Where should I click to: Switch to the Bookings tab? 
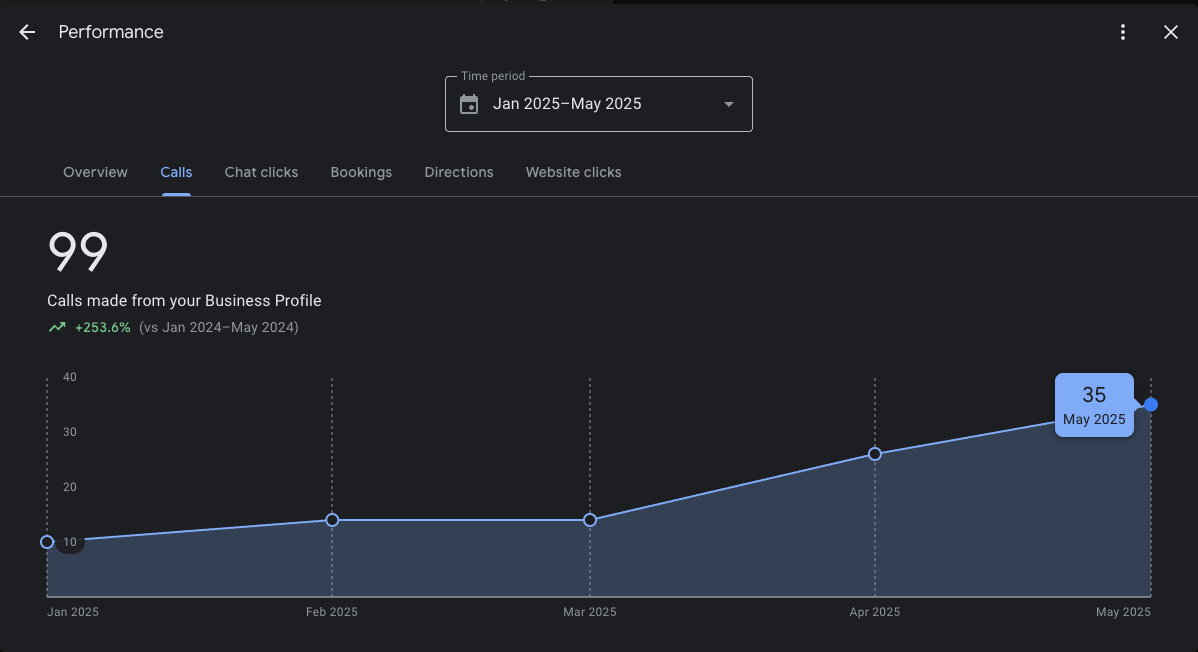coord(361,173)
